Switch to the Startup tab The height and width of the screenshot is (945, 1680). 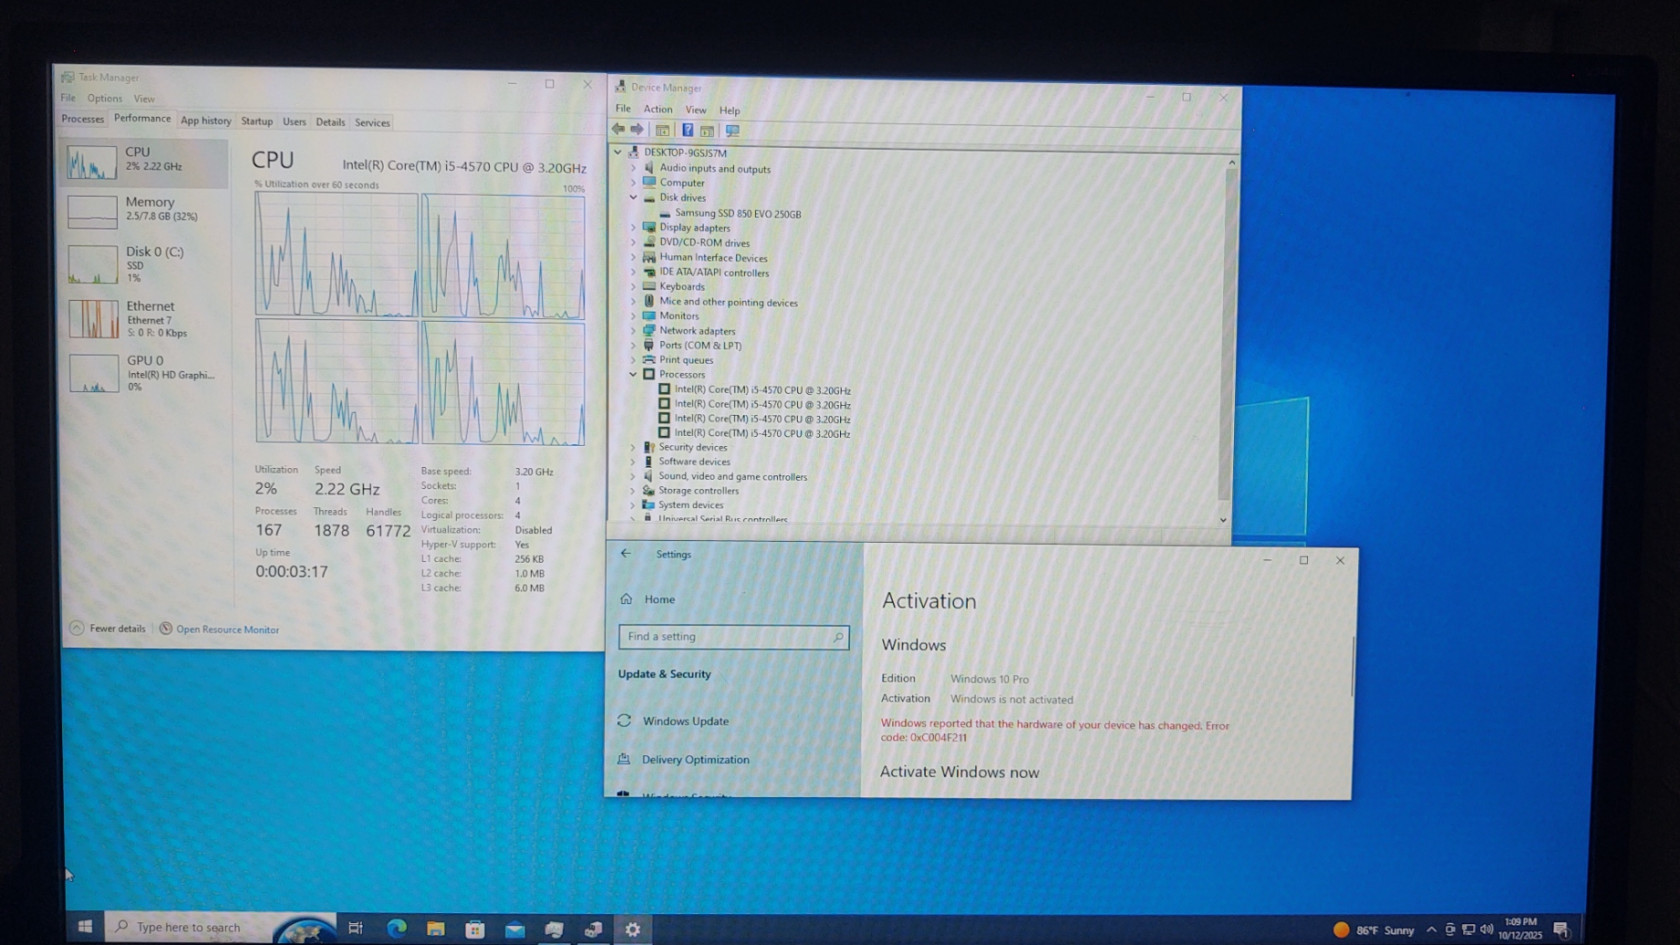click(x=257, y=121)
